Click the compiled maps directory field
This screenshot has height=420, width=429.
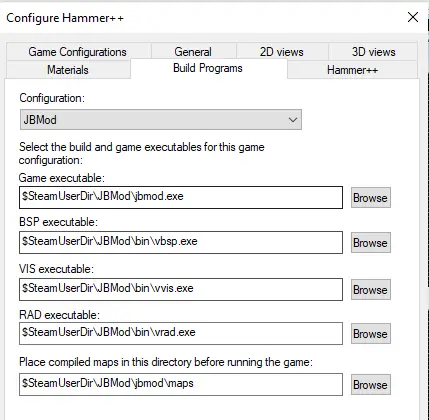tap(181, 384)
